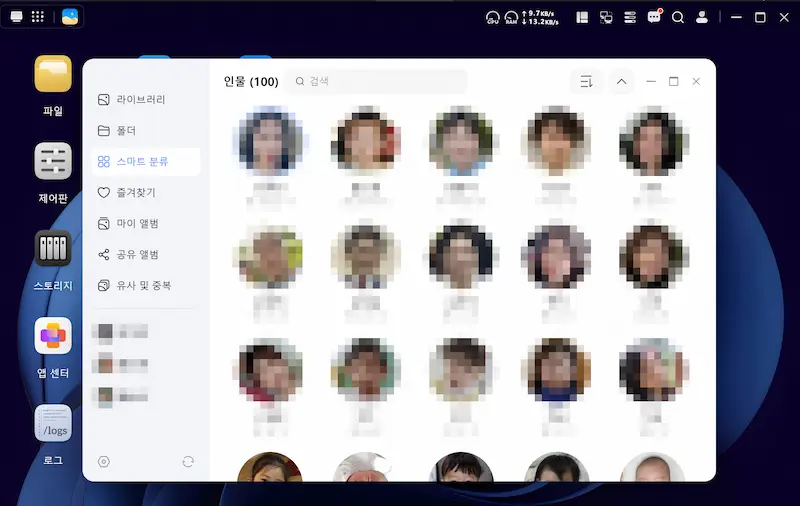800x506 pixels.
Task: Select 스마트 분류 in the sidebar
Action: point(145,162)
